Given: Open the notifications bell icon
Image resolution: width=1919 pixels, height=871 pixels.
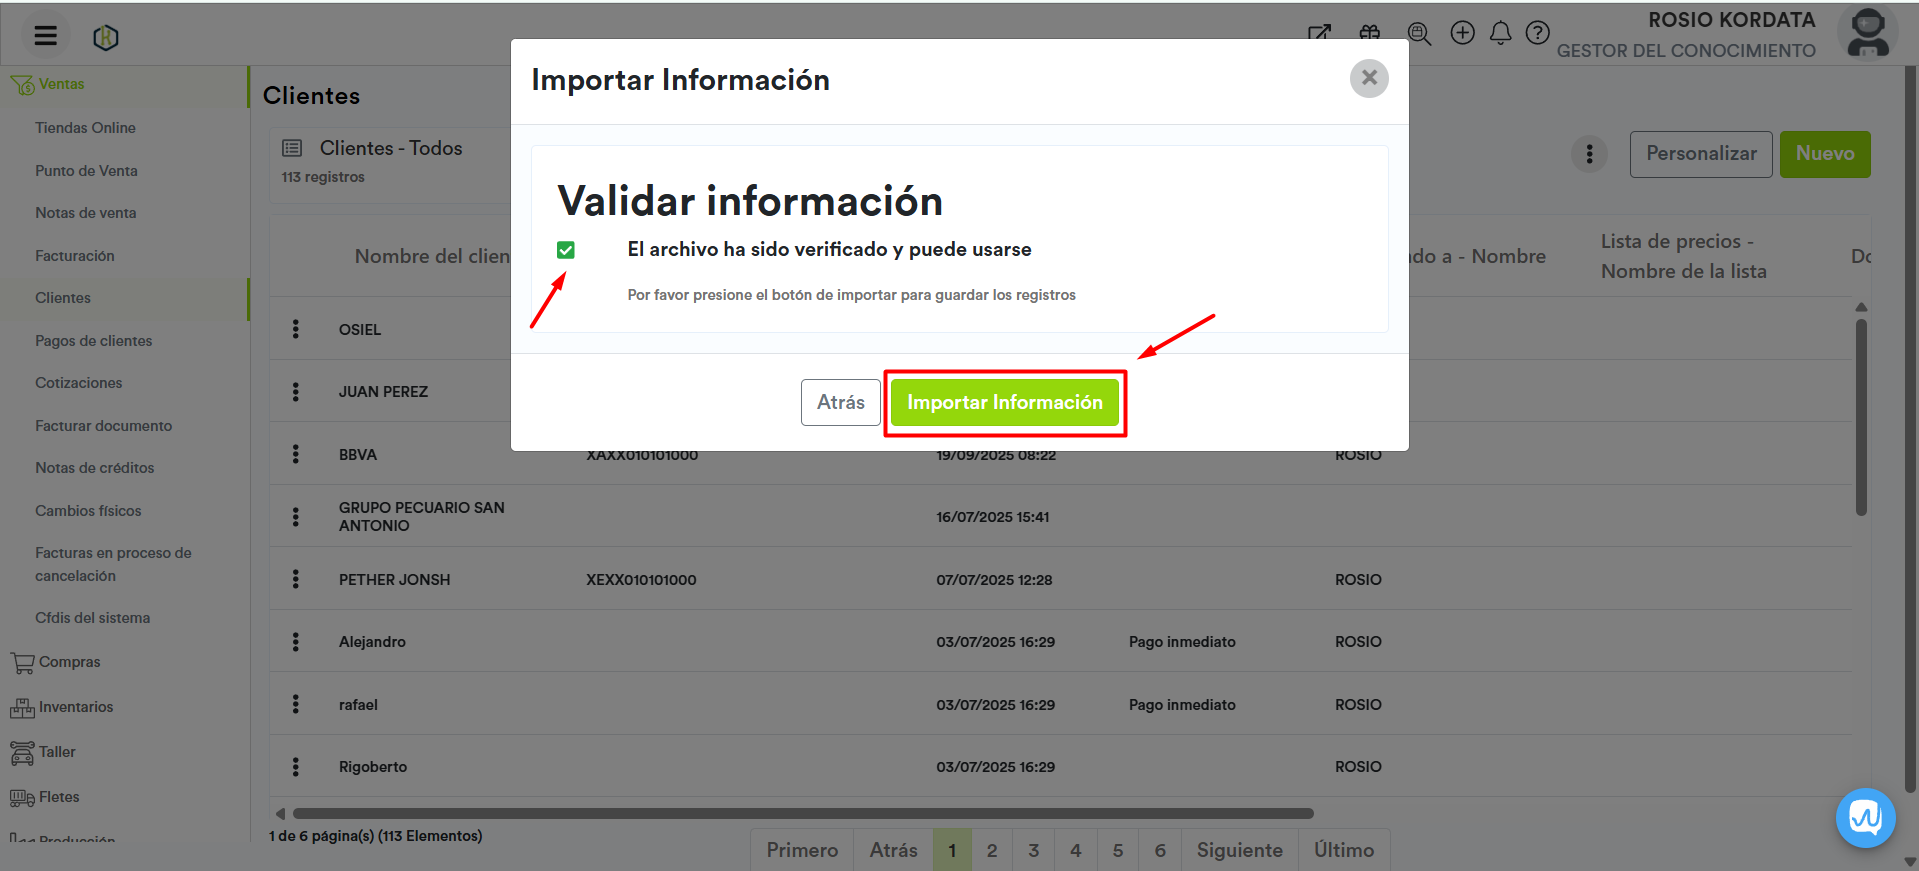Looking at the screenshot, I should coord(1500,33).
